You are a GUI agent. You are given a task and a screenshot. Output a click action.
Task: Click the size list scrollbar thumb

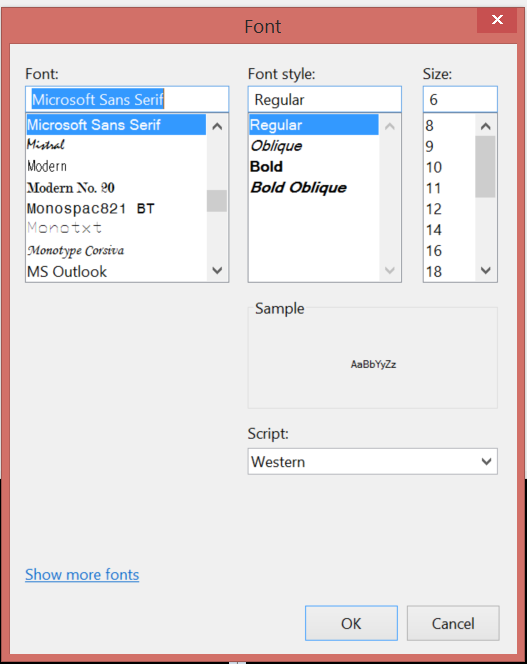point(485,166)
